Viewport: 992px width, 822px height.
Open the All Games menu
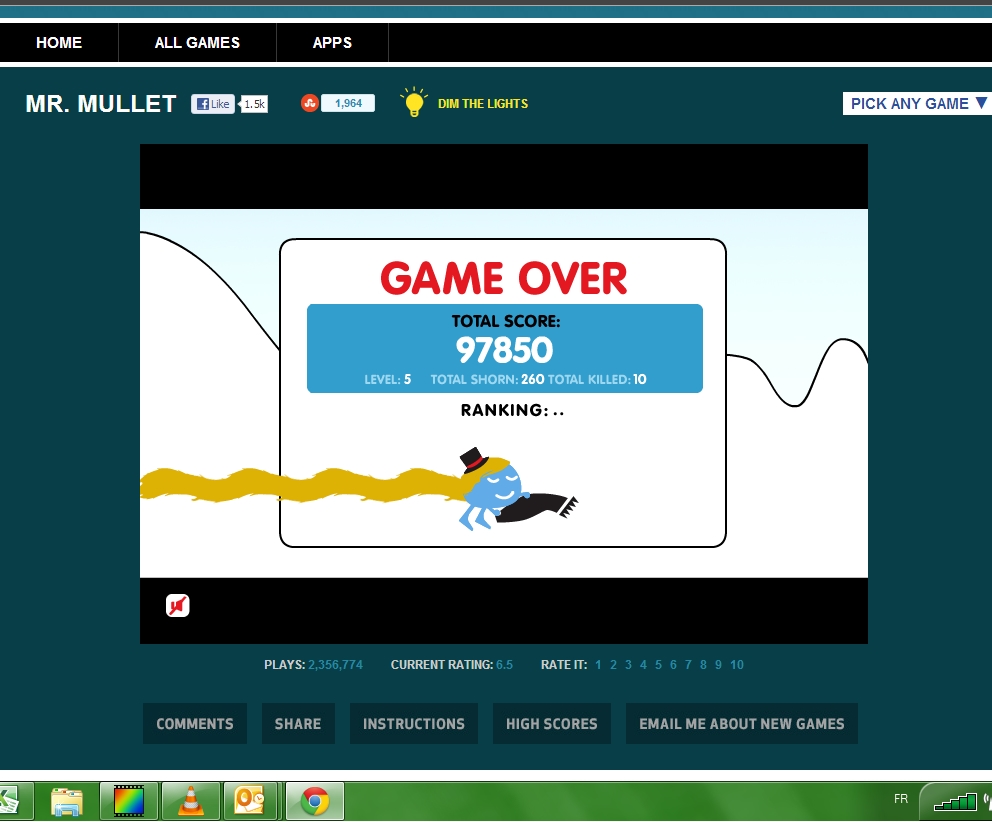pos(197,43)
